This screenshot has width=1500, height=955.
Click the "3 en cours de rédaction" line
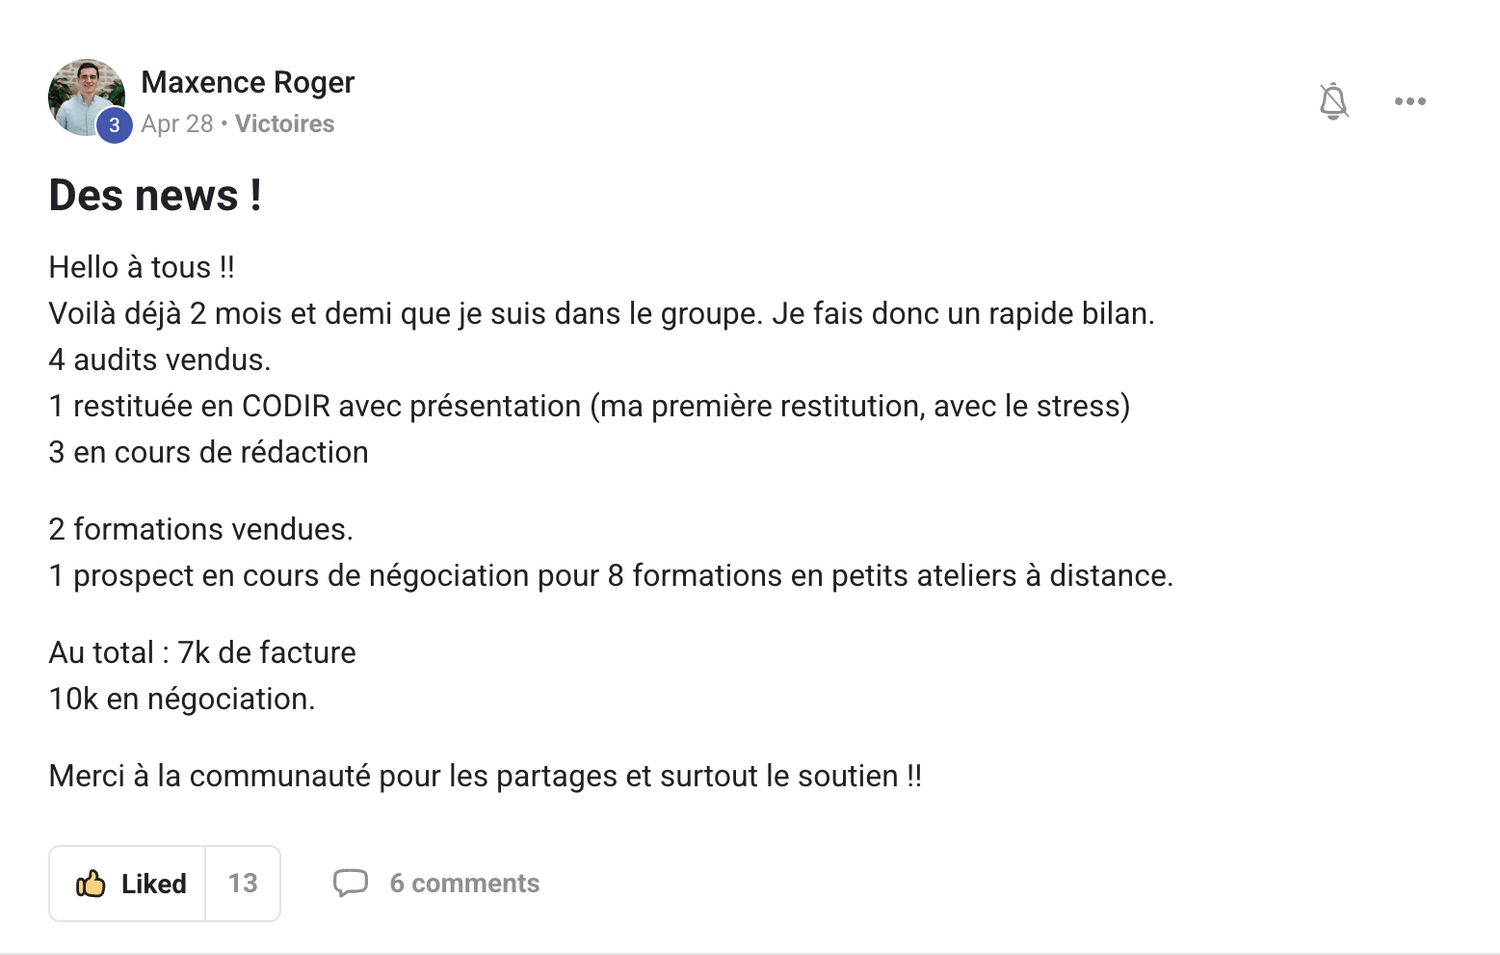pyautogui.click(x=208, y=452)
